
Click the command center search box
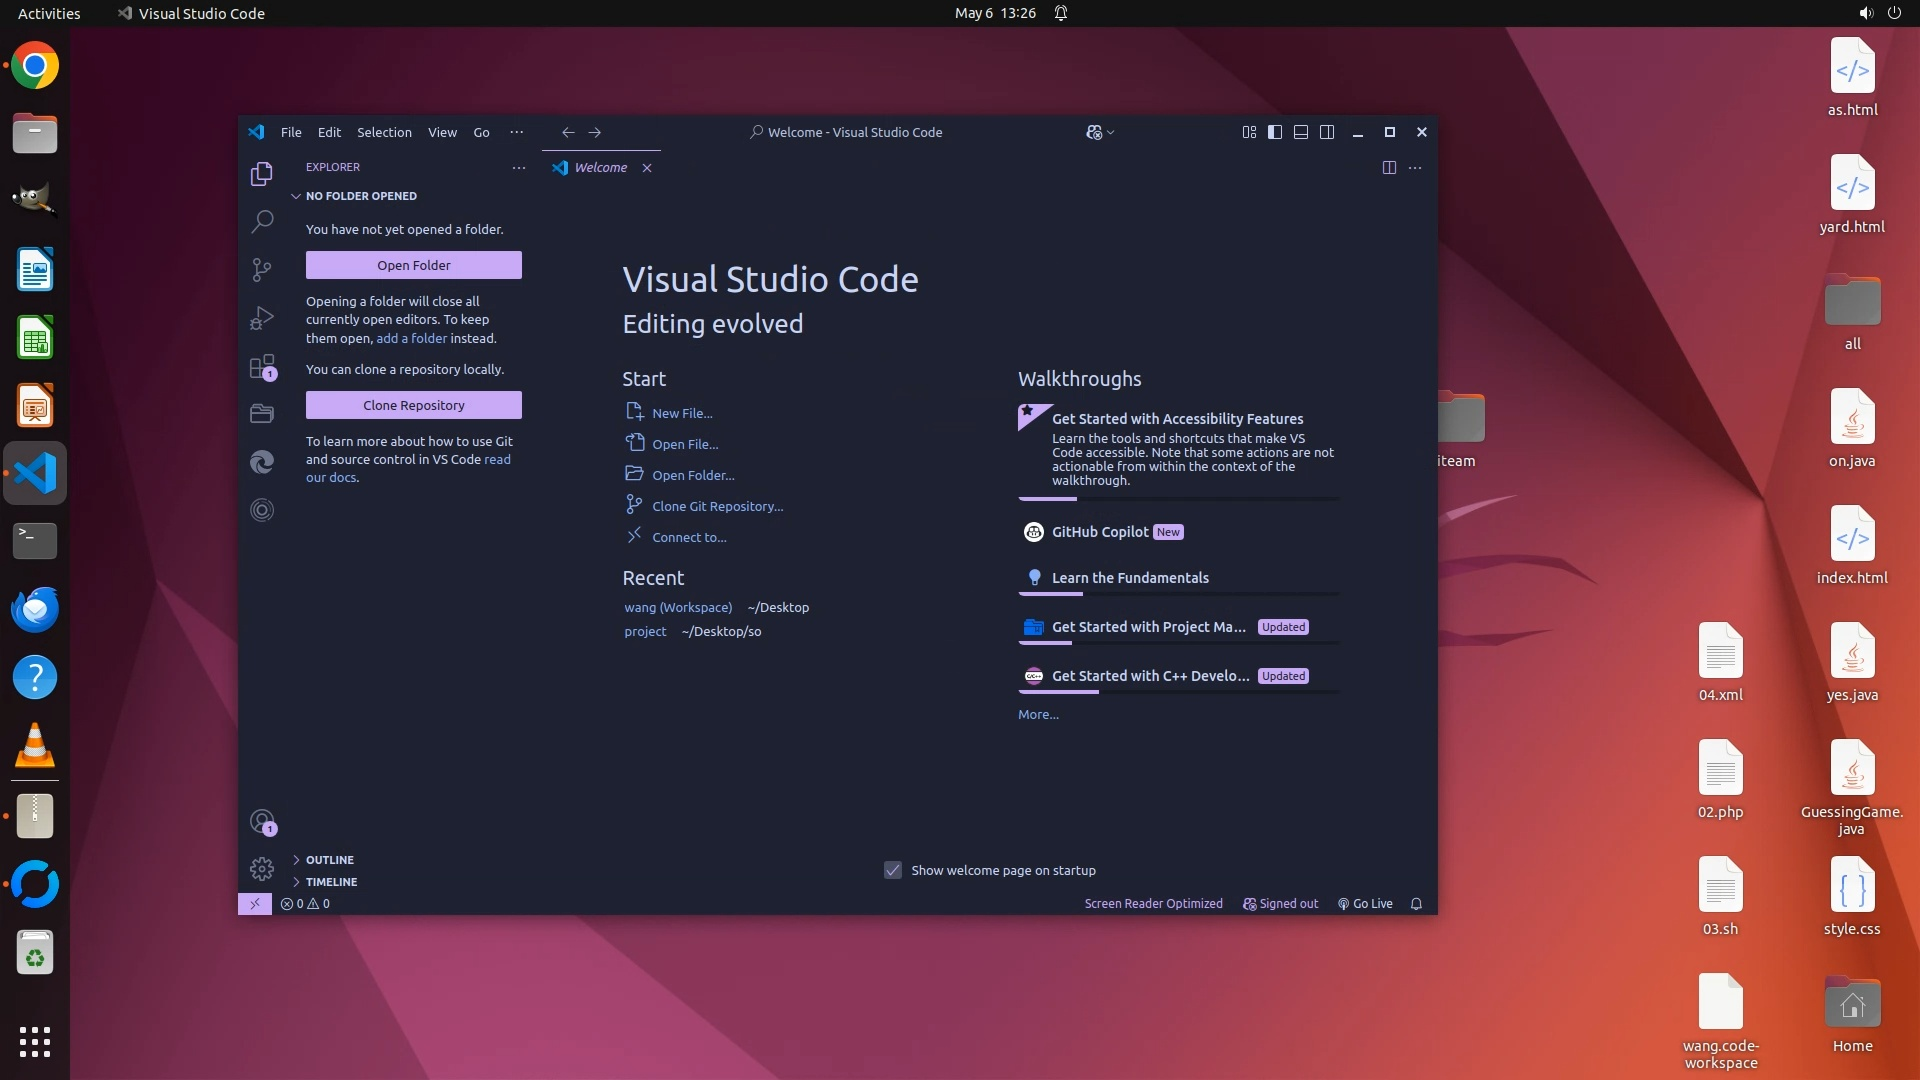pyautogui.click(x=846, y=132)
